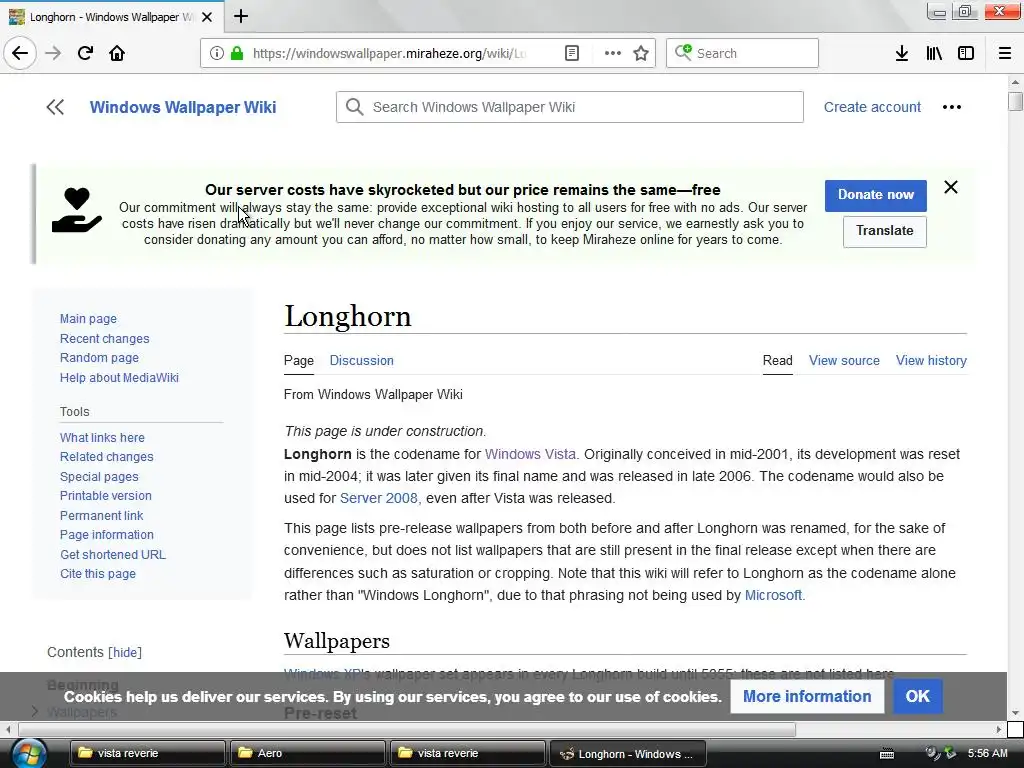Click the browser forward arrow
Viewport: 1024px width, 768px height.
tap(53, 53)
